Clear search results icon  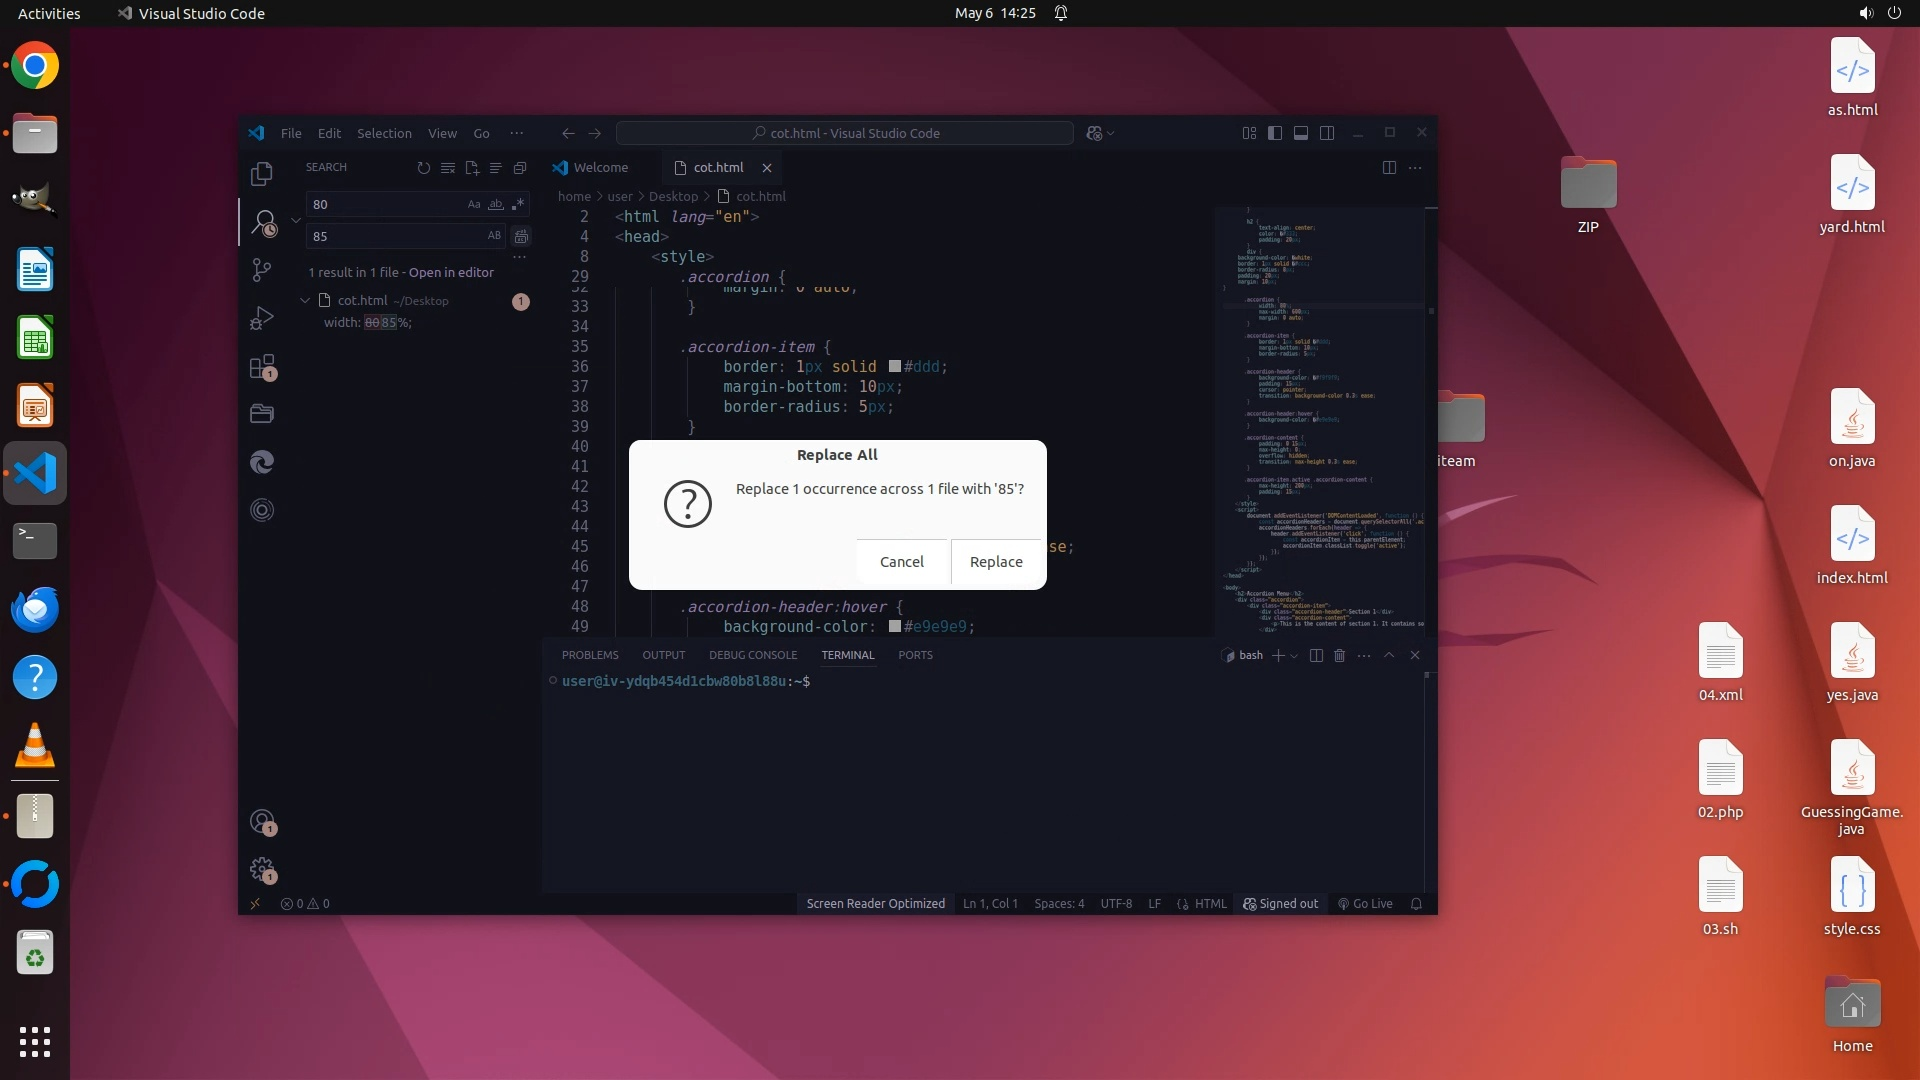click(447, 168)
